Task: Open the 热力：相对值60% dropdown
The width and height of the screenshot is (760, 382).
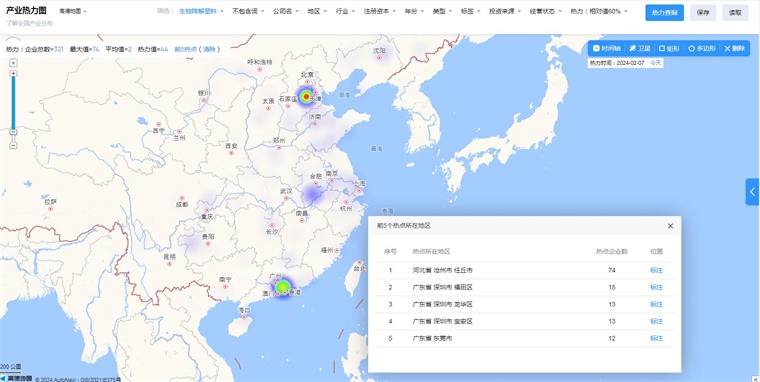Action: pyautogui.click(x=599, y=11)
